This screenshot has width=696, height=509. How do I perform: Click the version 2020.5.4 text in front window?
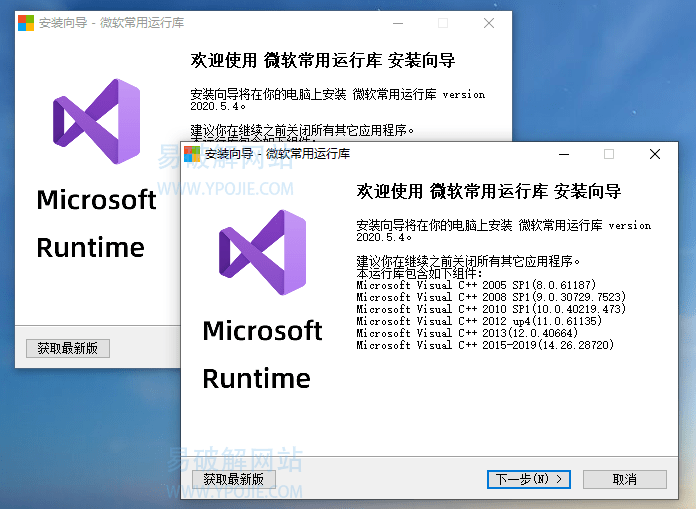(x=382, y=237)
